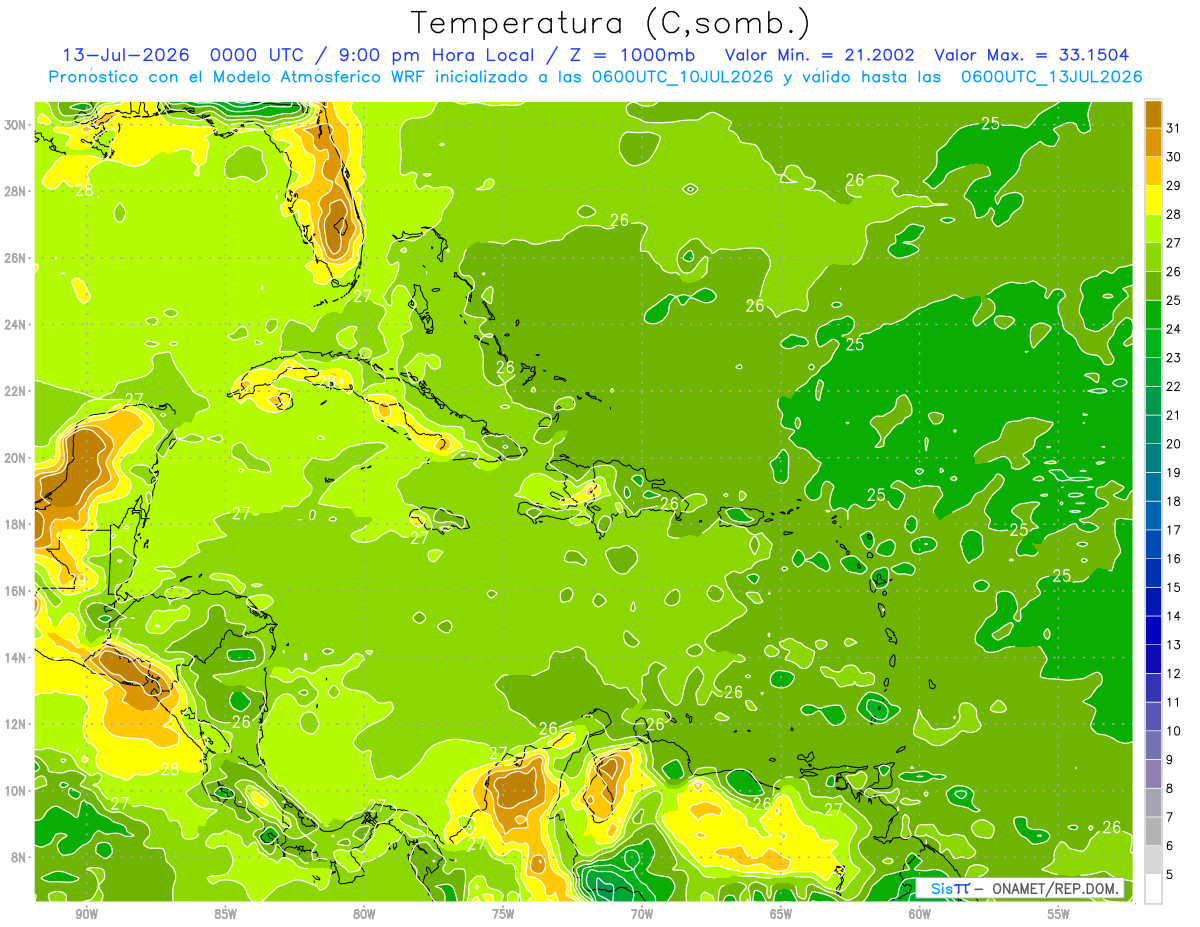Click the gray legend swatch between 6 and 7

1153,831
